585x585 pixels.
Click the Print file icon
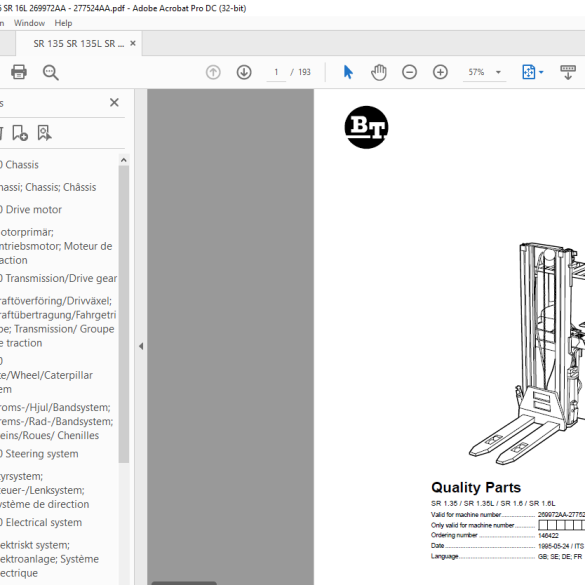tap(19, 72)
